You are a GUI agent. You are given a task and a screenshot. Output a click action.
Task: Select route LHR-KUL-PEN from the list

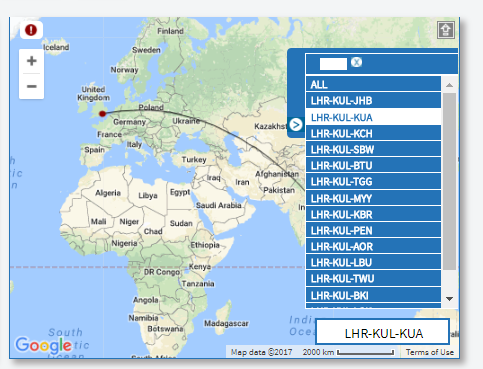(x=373, y=230)
